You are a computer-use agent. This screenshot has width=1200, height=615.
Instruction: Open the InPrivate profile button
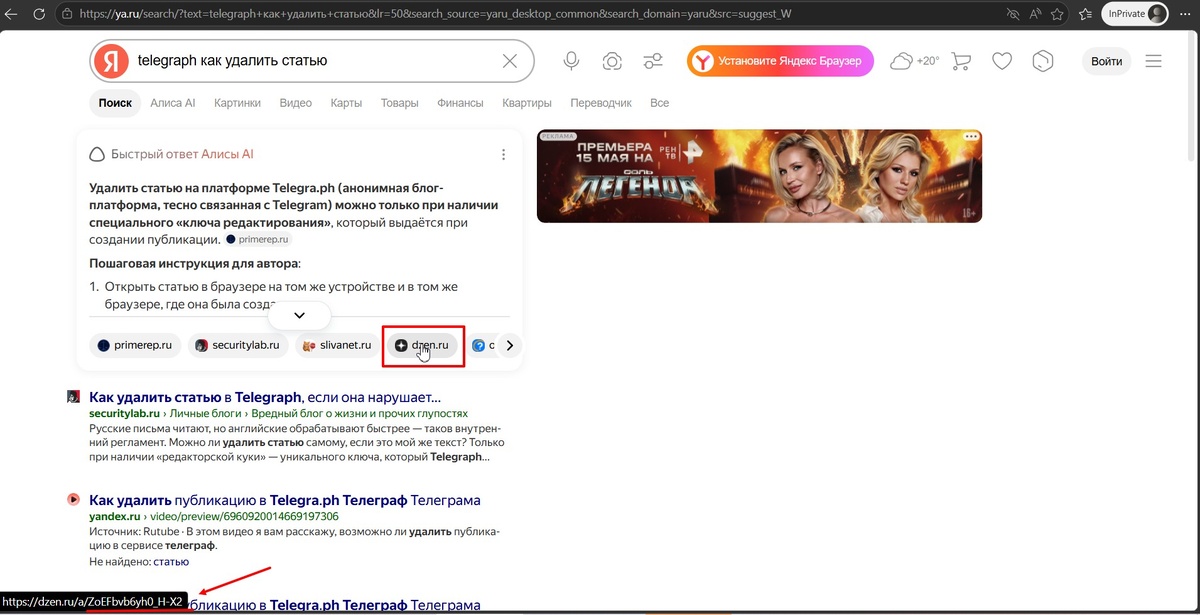1134,14
